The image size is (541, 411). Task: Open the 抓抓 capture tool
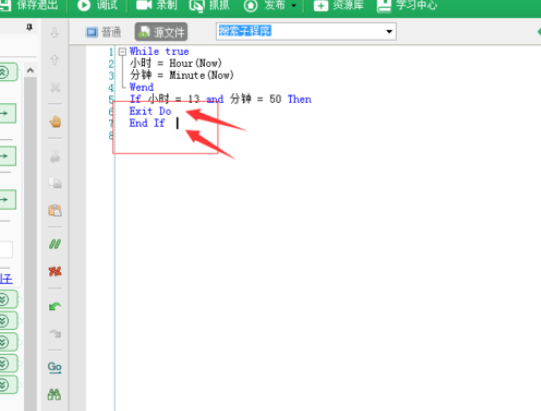[209, 5]
